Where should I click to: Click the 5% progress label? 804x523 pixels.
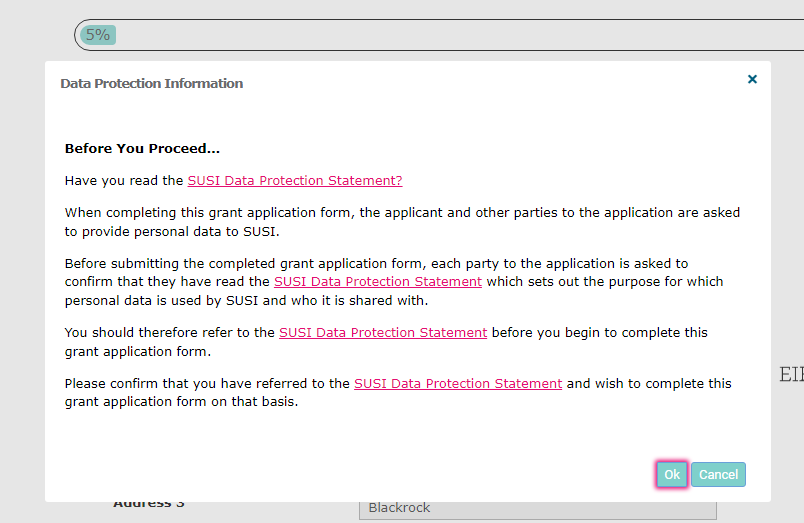[98, 35]
